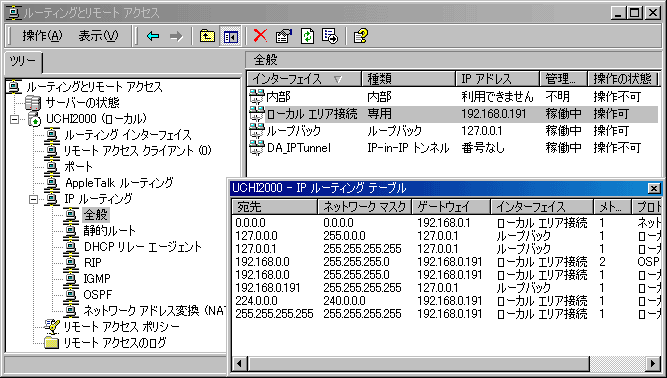The width and height of the screenshot is (667, 378).
Task: Click the リモート アクセスのログ folder icon
Action: (52, 343)
